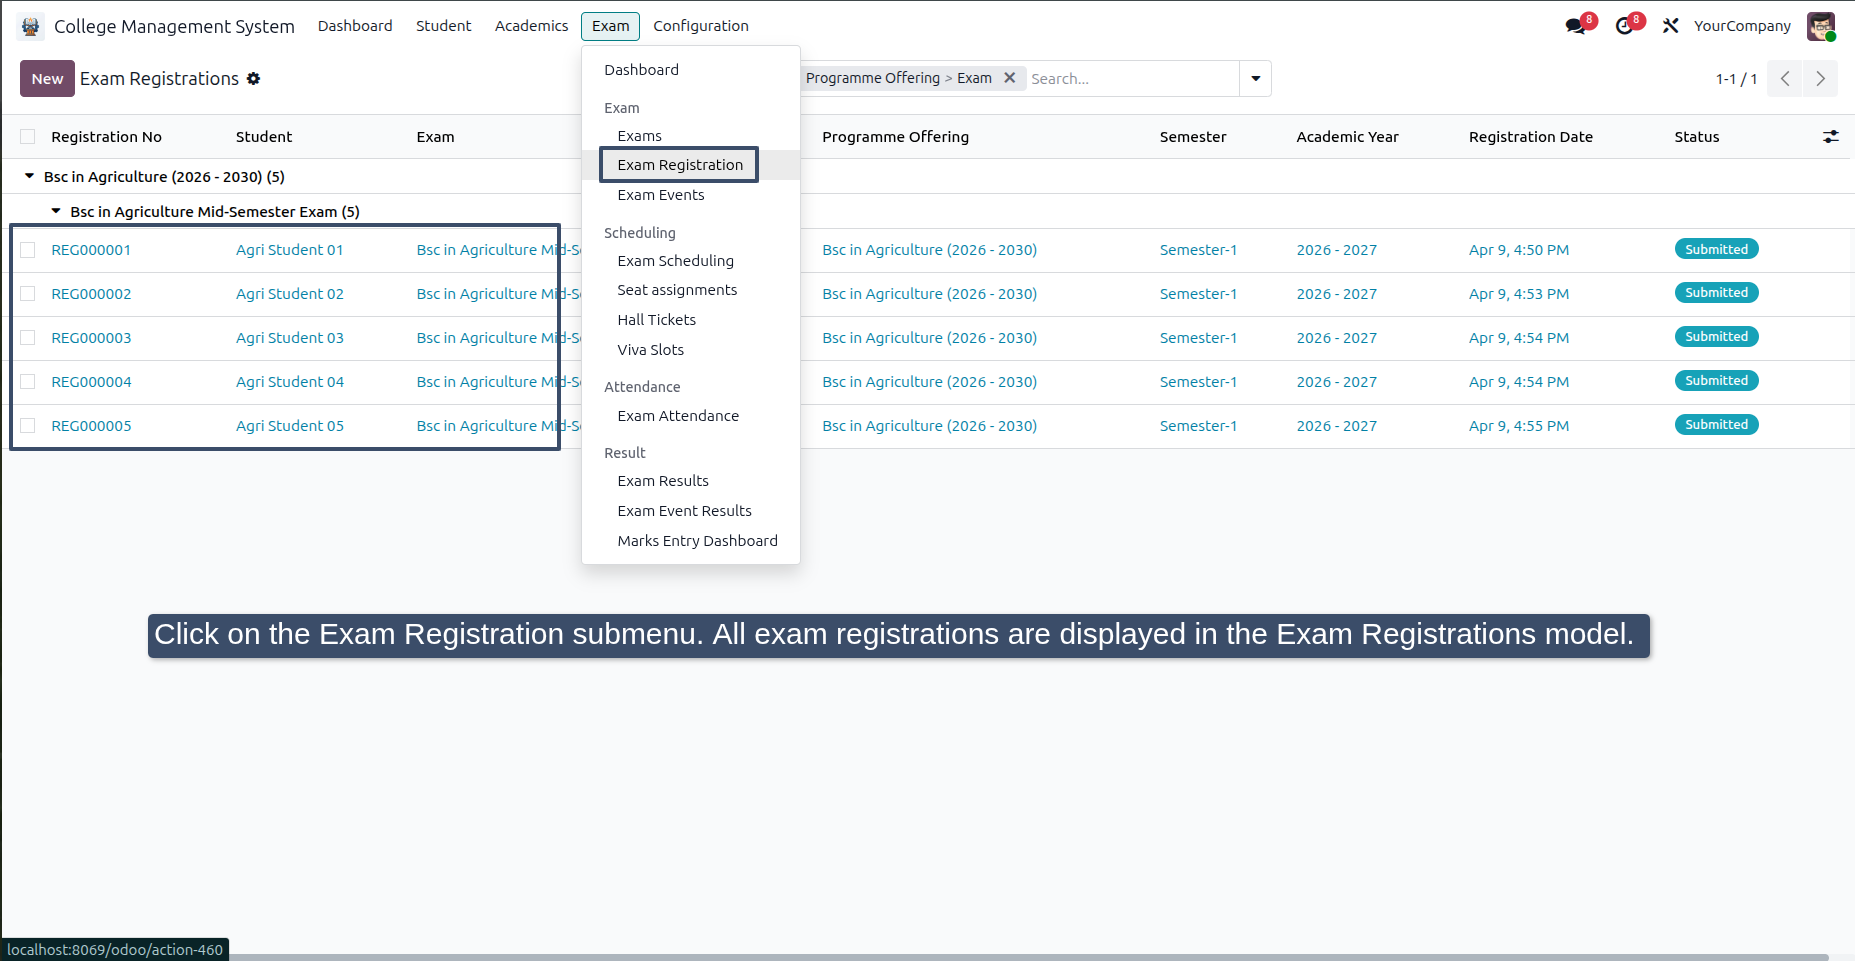This screenshot has height=961, width=1855.
Task: Sort by the Programme Offering column header
Action: click(895, 137)
